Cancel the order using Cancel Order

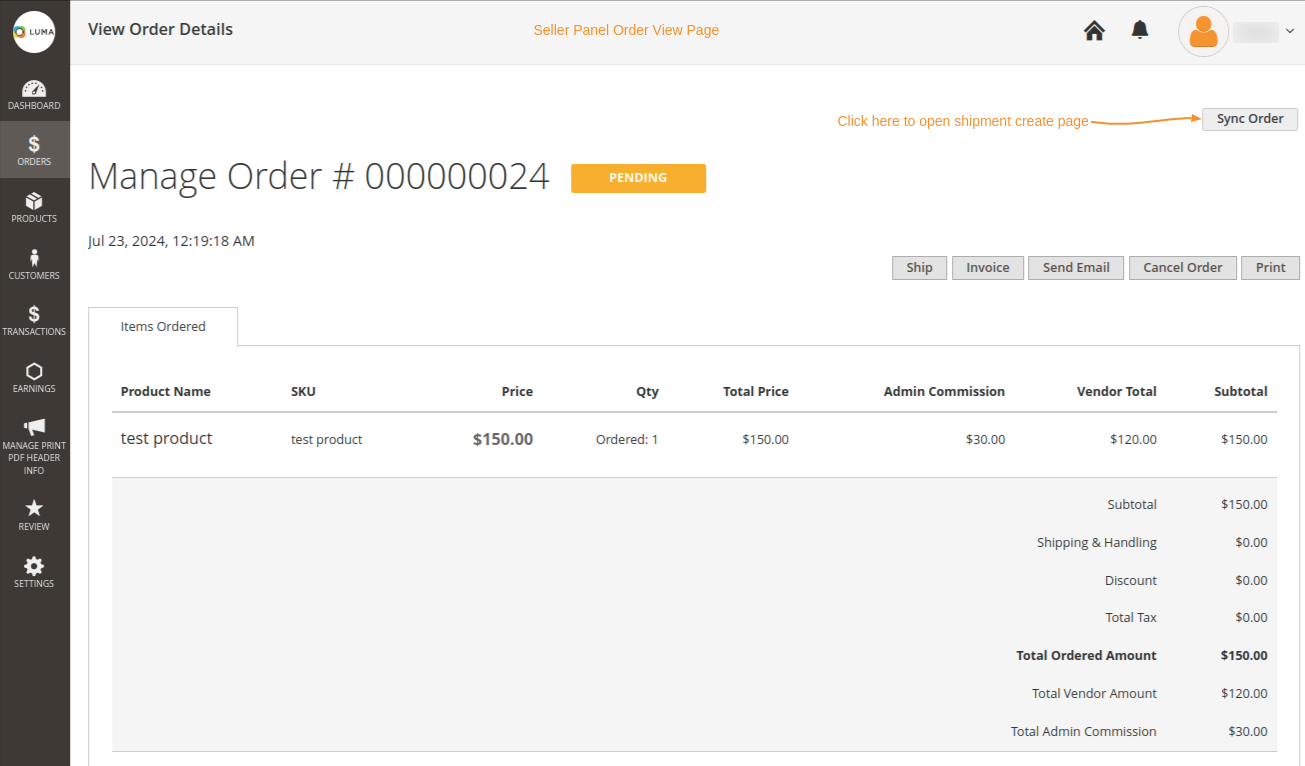click(x=1182, y=267)
